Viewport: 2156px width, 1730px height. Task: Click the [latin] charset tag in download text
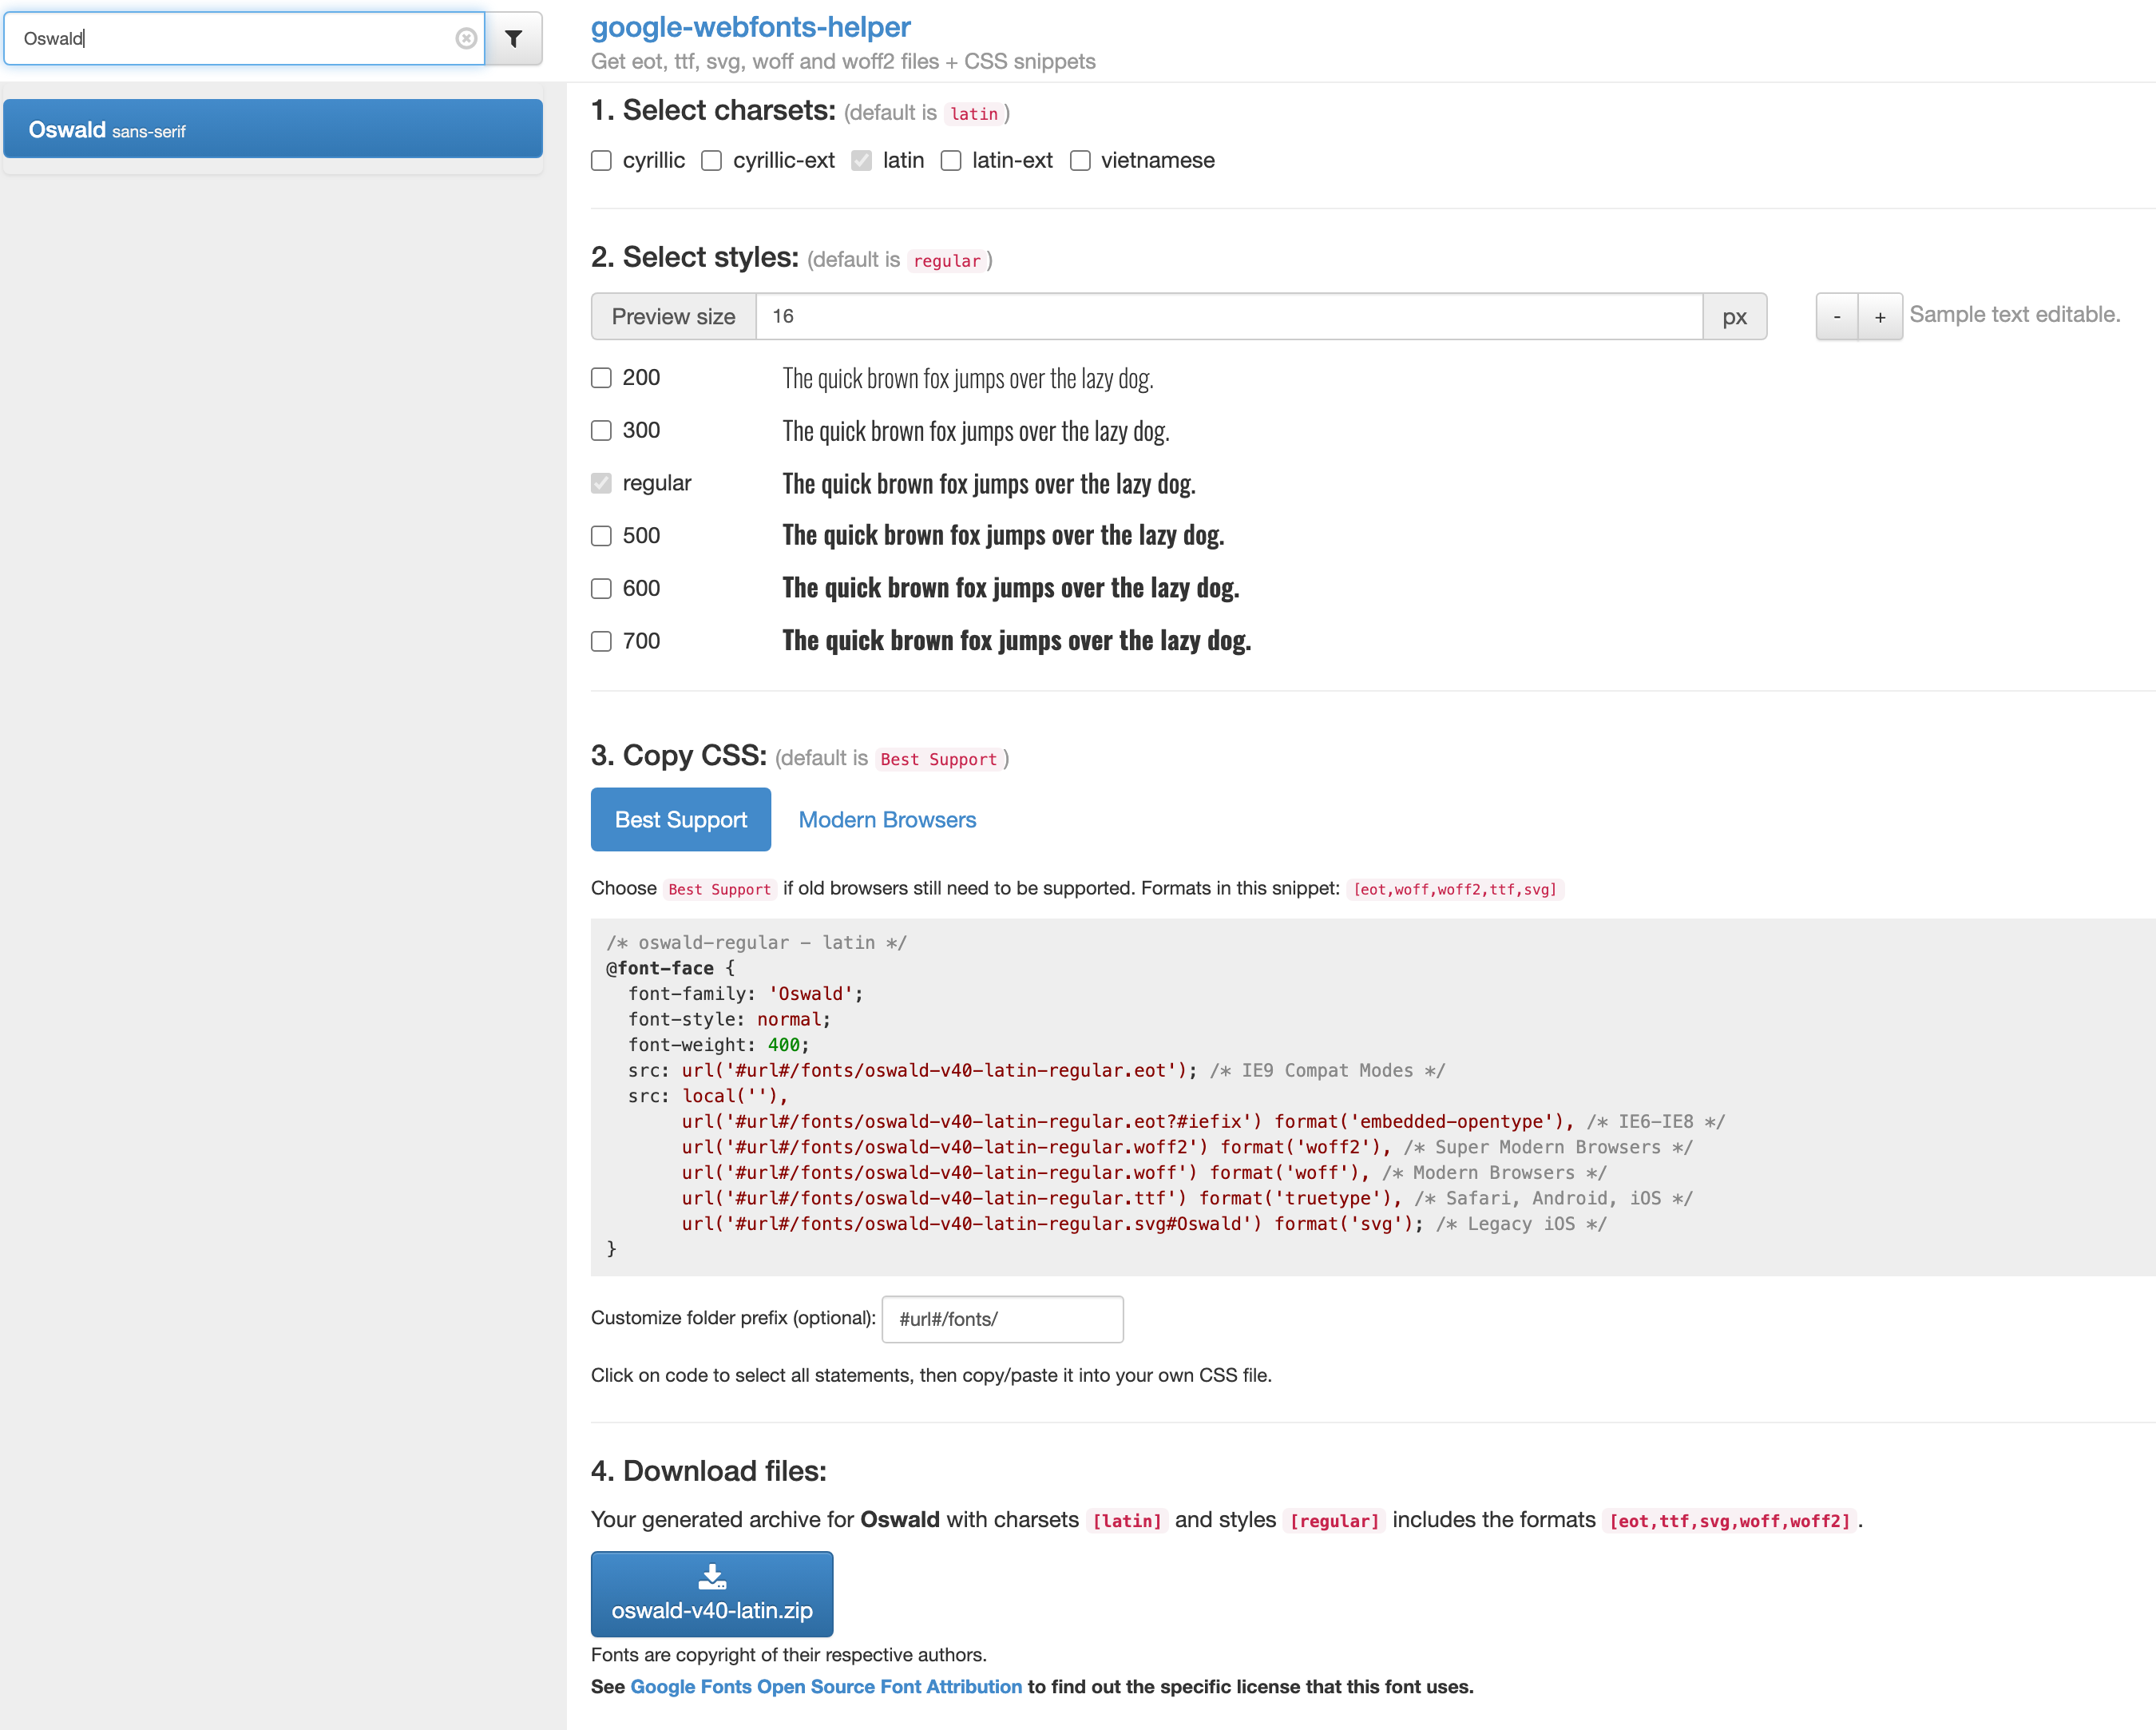coord(1127,1521)
